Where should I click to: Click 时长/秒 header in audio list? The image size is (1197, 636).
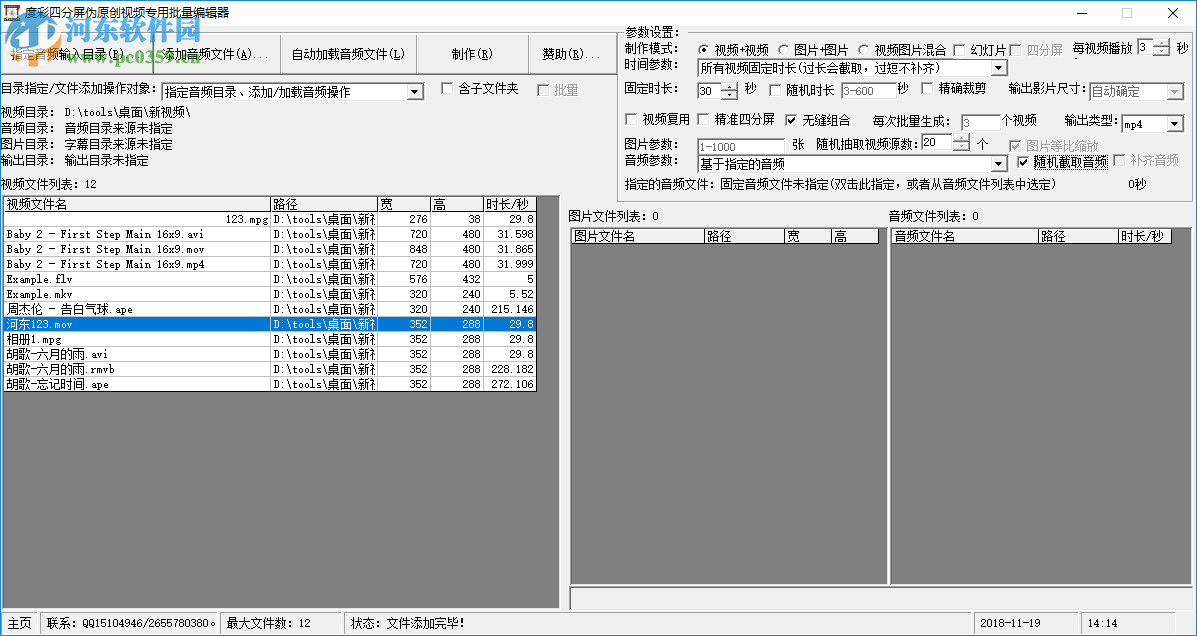tap(1145, 237)
